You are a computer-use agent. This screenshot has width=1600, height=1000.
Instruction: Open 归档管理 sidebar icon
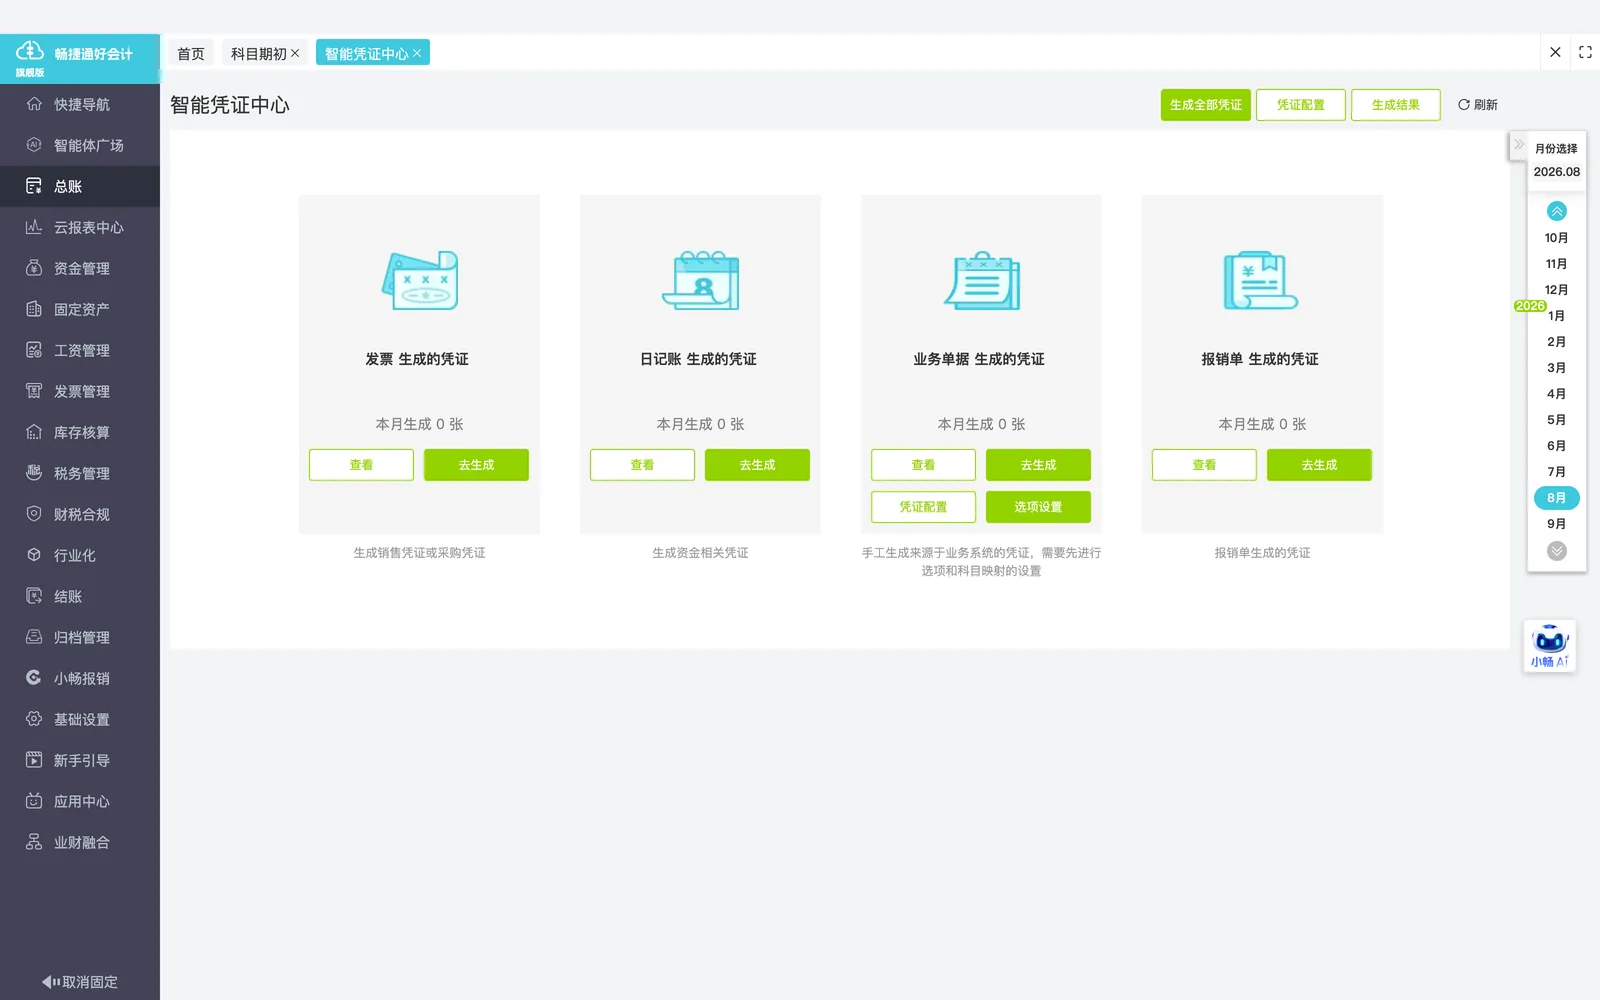(x=34, y=637)
